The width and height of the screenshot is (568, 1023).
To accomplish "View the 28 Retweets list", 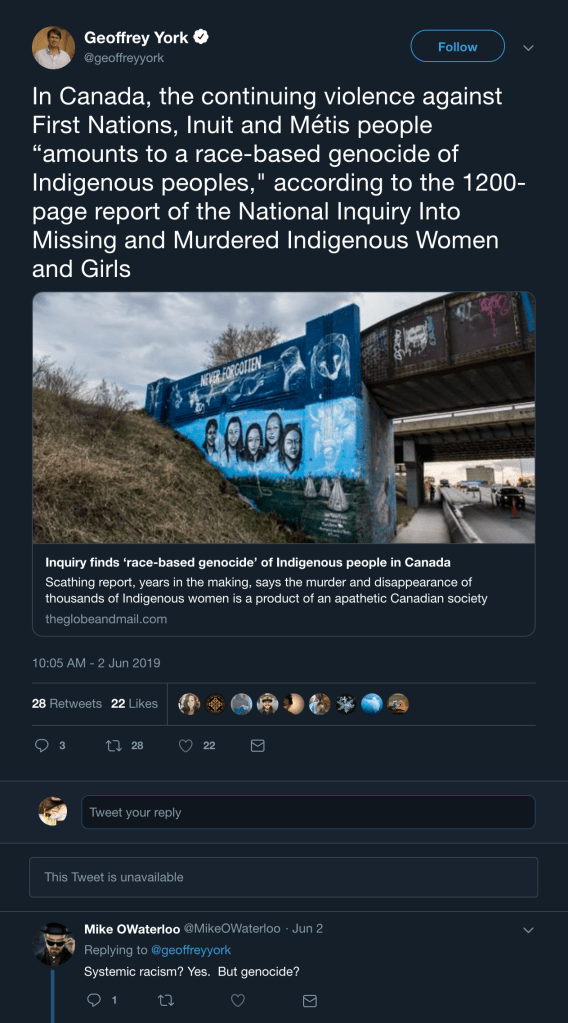I will (x=67, y=703).
